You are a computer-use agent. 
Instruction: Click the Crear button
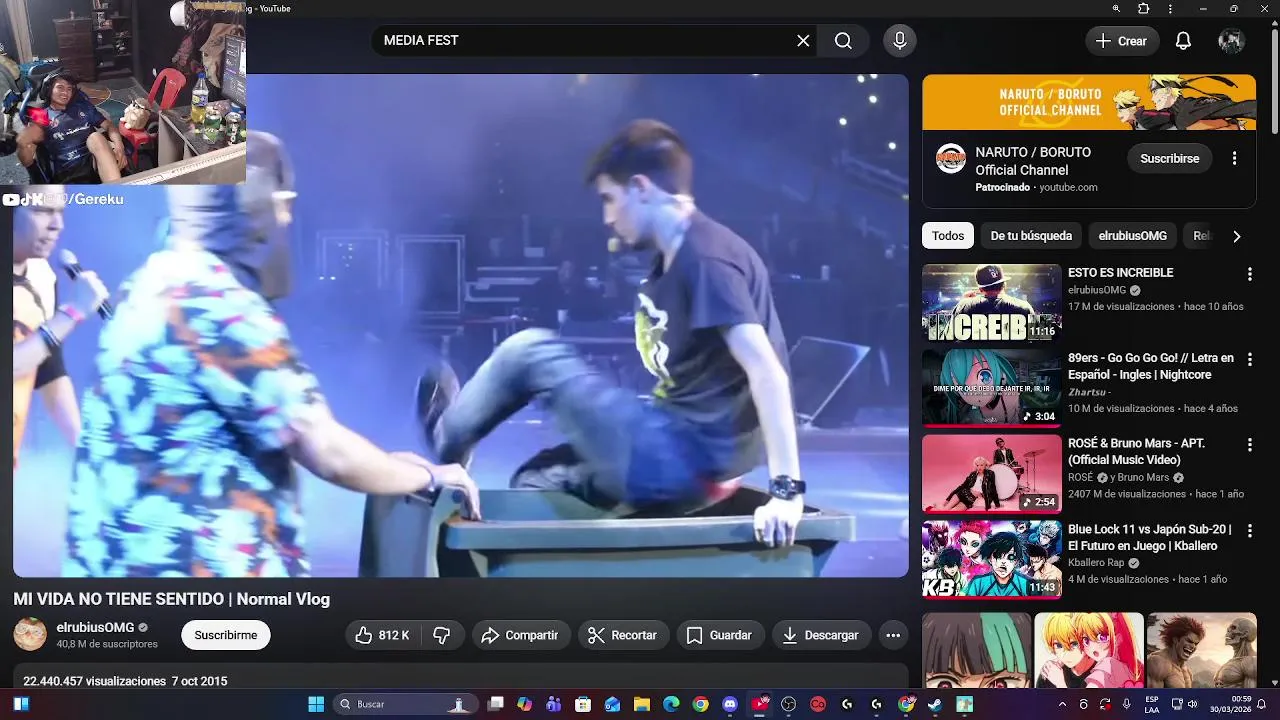[x=1122, y=41]
